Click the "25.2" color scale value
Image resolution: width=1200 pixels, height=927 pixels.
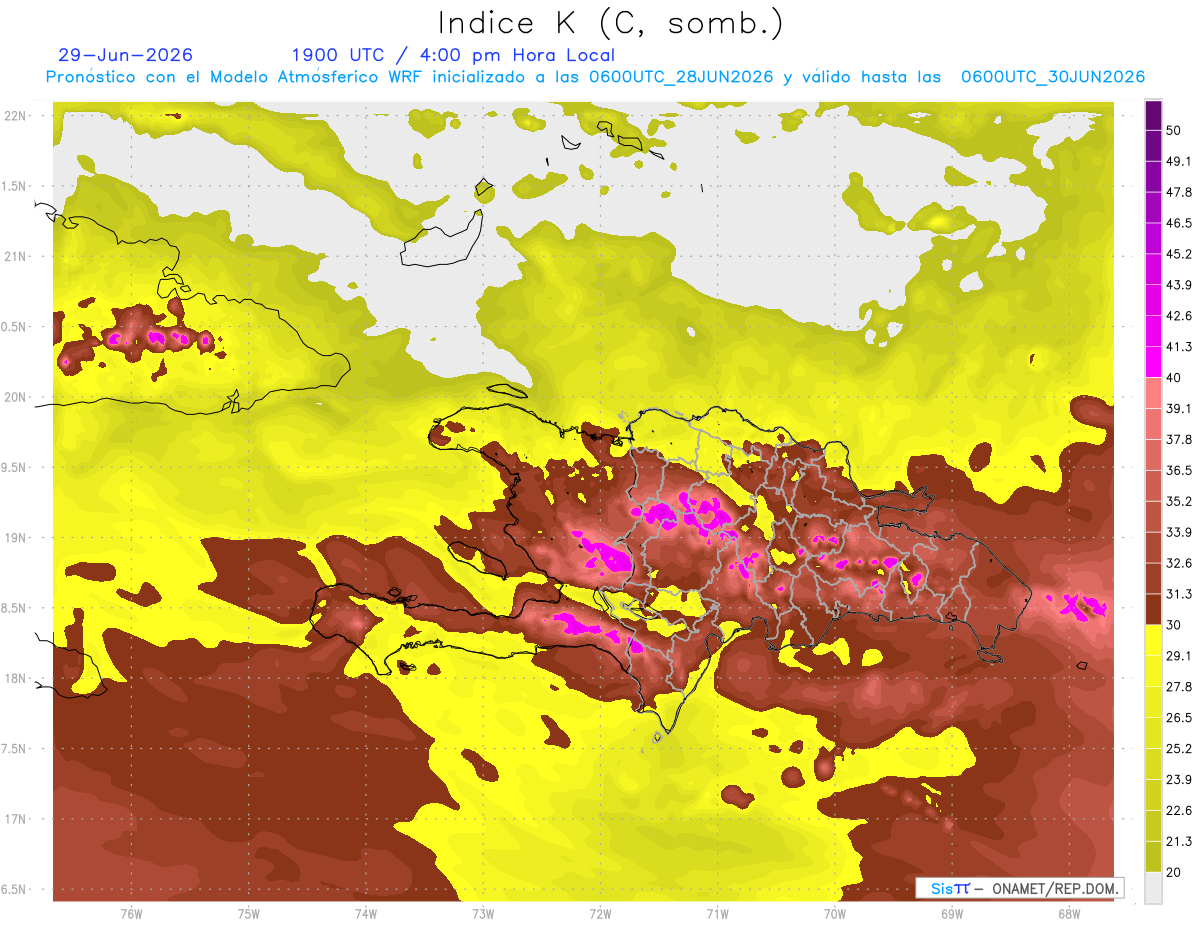pos(1178,748)
